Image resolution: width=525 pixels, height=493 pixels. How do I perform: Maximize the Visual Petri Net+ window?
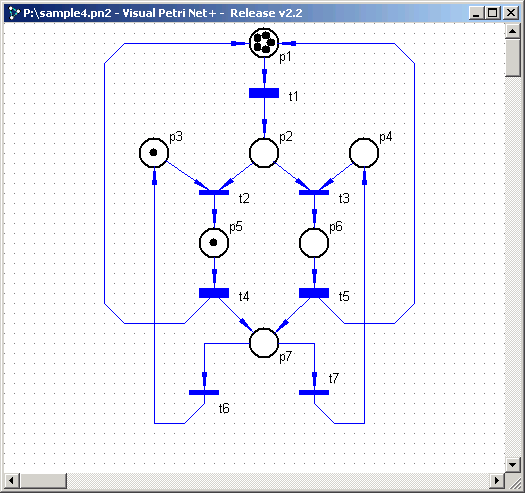pos(493,13)
